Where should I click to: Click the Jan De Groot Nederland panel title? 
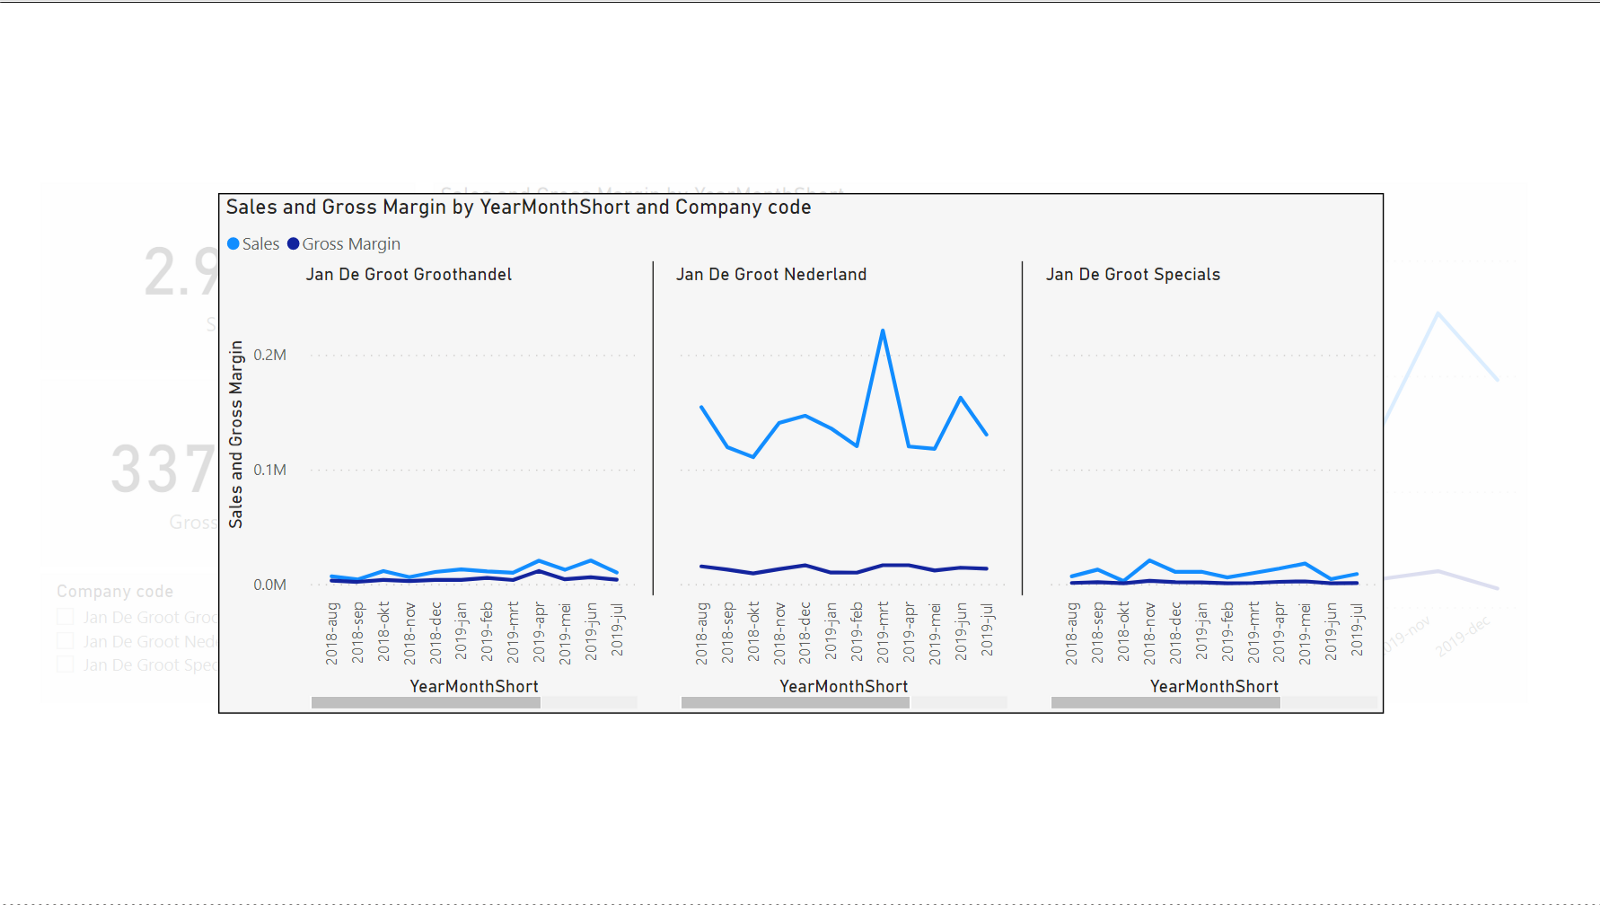[x=771, y=274]
